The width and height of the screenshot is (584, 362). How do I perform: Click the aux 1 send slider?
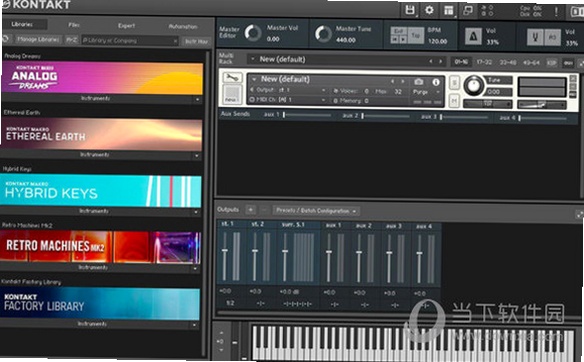(307, 115)
